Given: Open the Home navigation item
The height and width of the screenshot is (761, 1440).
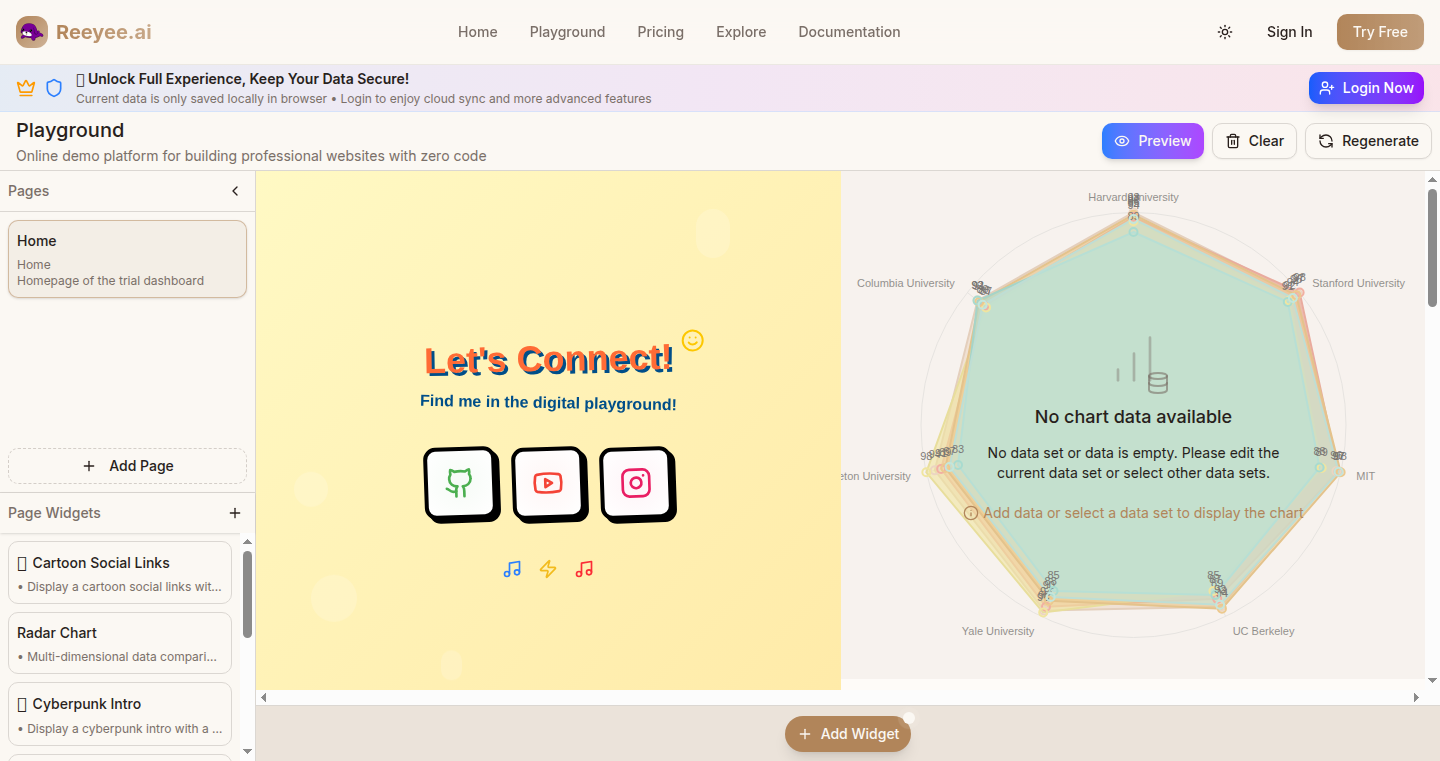Looking at the screenshot, I should (x=478, y=32).
